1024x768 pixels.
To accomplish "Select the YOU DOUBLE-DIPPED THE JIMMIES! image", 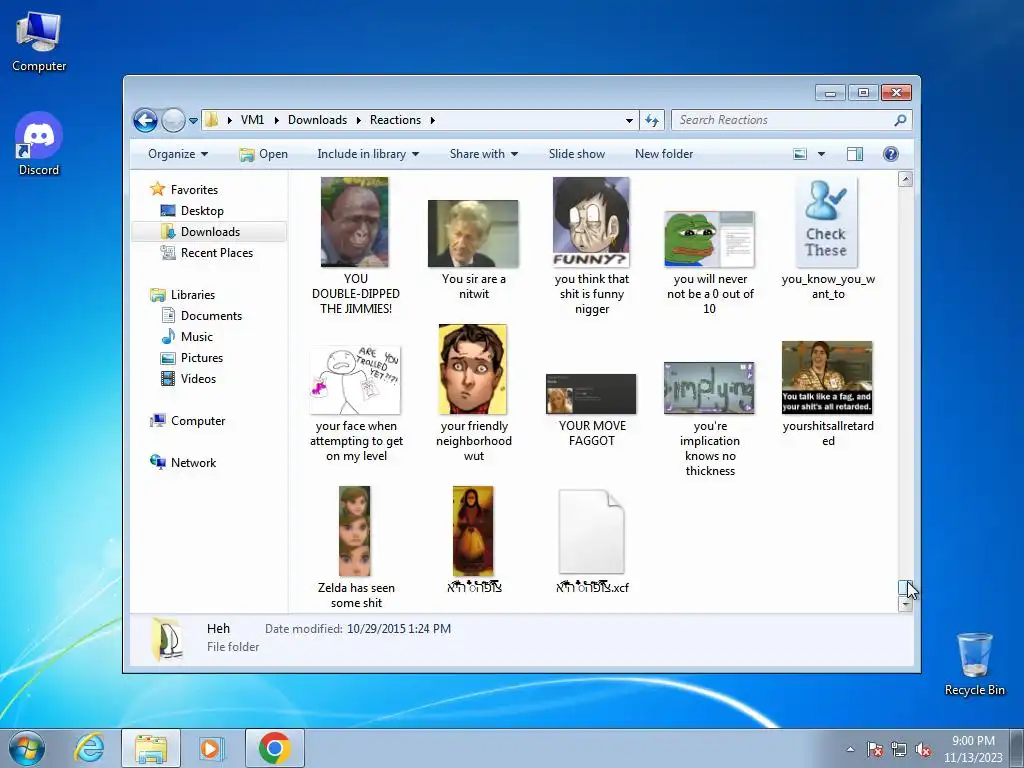I will point(355,222).
